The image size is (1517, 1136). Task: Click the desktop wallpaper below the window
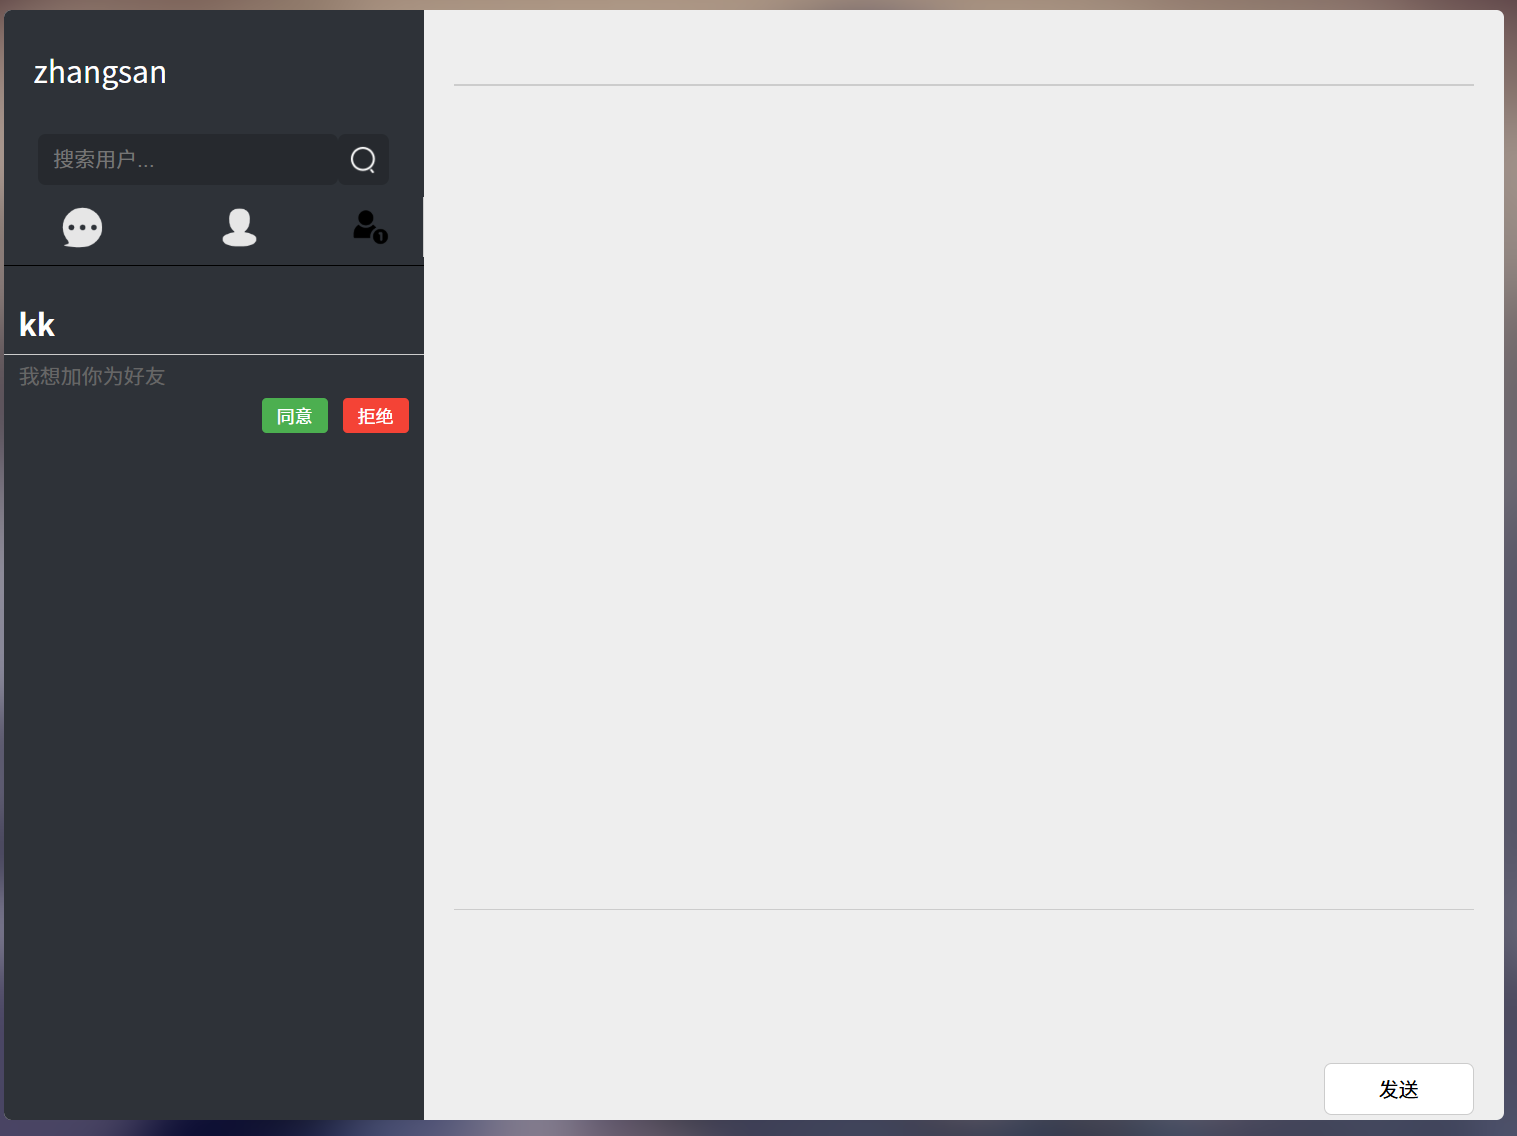(758, 1128)
